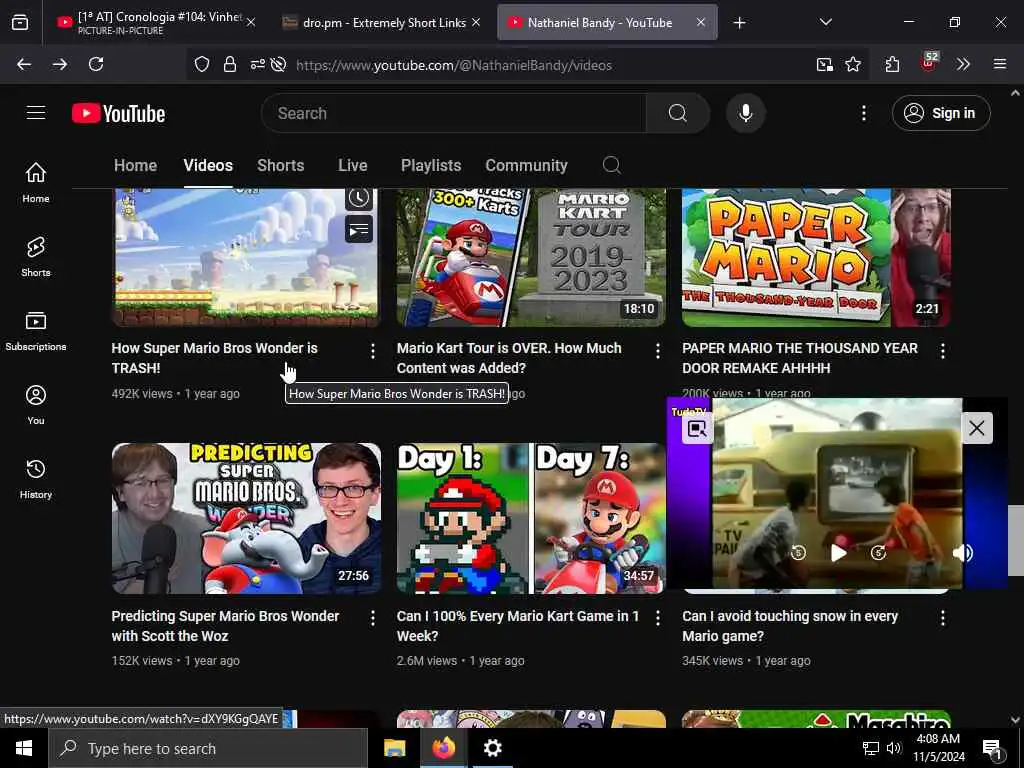Screen dimensions: 1024x768
Task: Open channel Playlists tab
Action: (x=431, y=165)
